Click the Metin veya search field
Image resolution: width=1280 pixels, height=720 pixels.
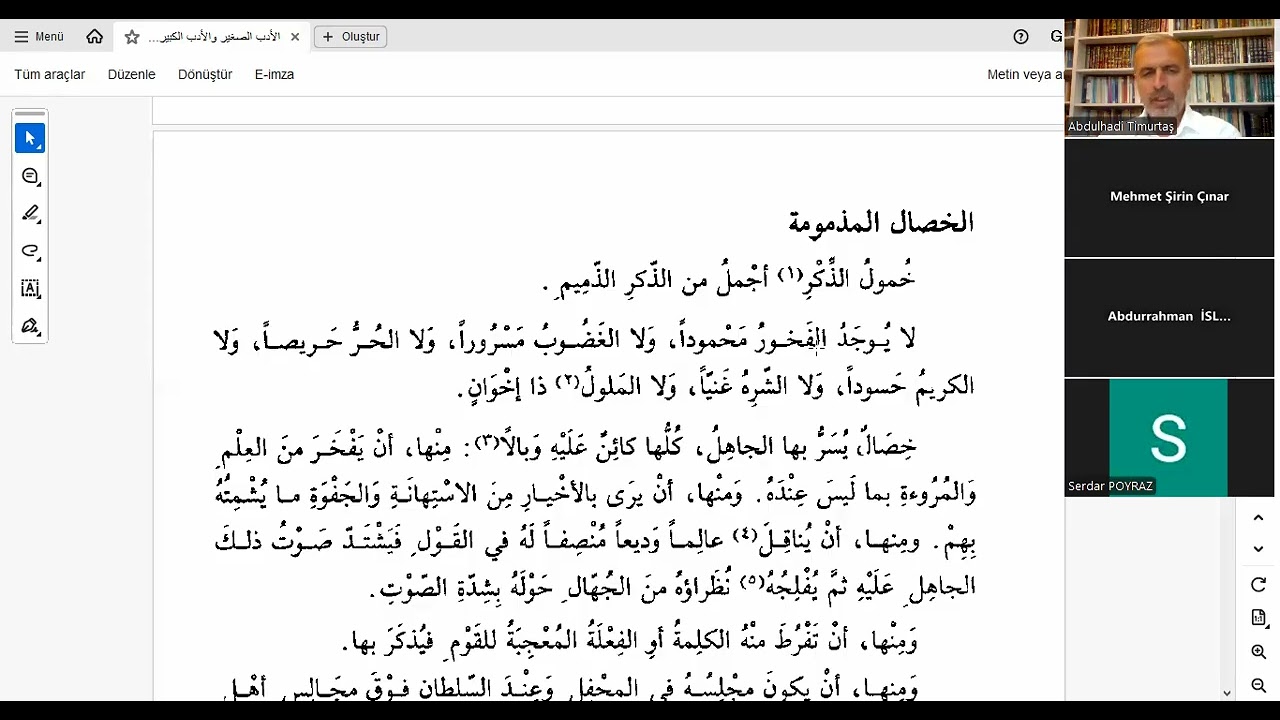(1024, 75)
